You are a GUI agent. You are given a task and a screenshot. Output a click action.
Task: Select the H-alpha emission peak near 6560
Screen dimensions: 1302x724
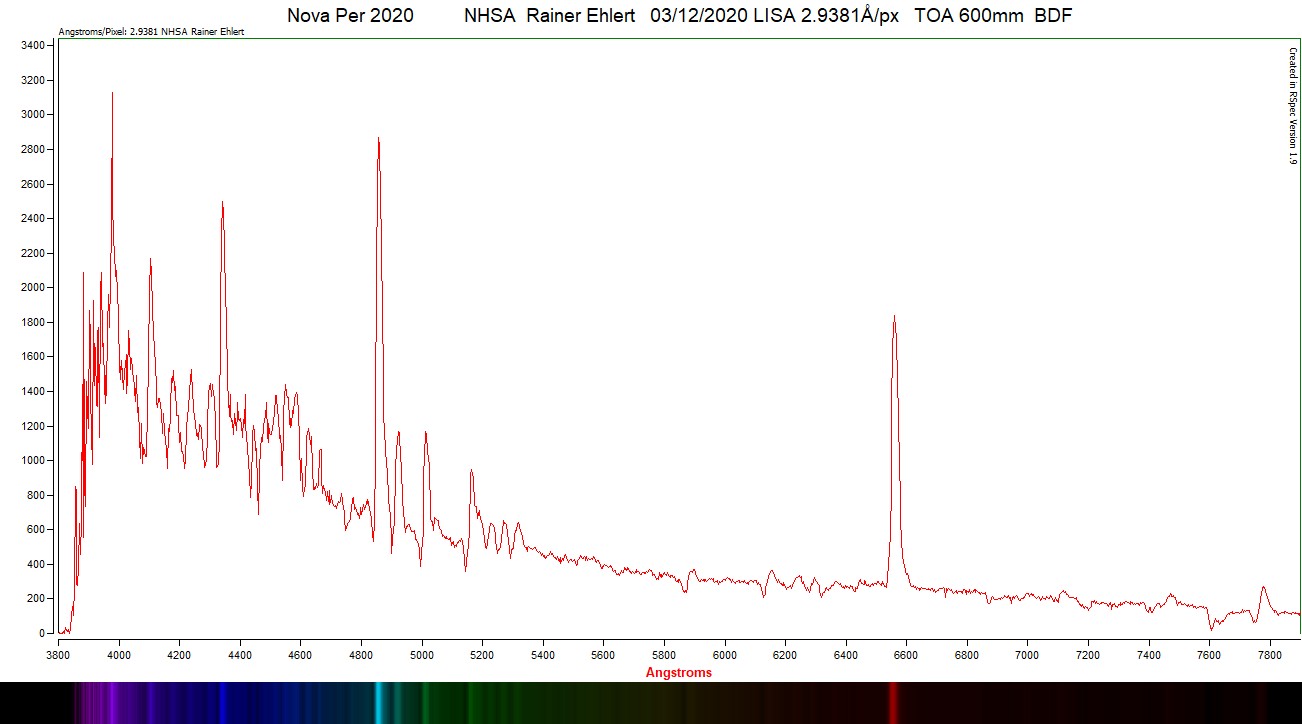[894, 318]
